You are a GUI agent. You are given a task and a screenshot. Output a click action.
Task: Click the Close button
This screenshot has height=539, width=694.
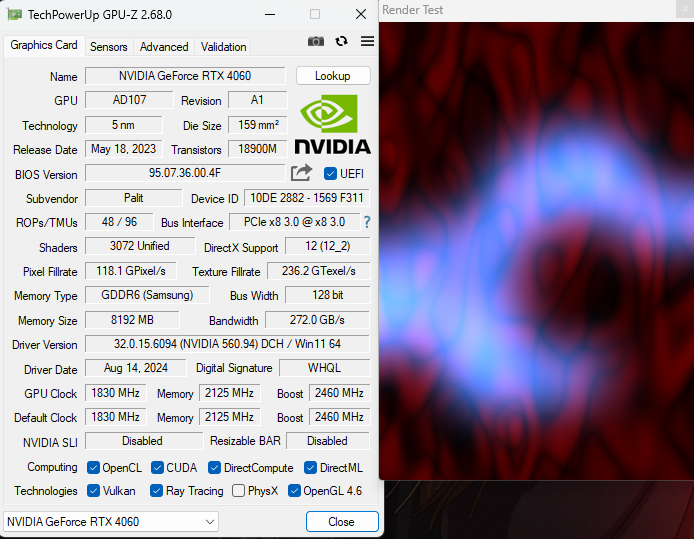tap(341, 521)
